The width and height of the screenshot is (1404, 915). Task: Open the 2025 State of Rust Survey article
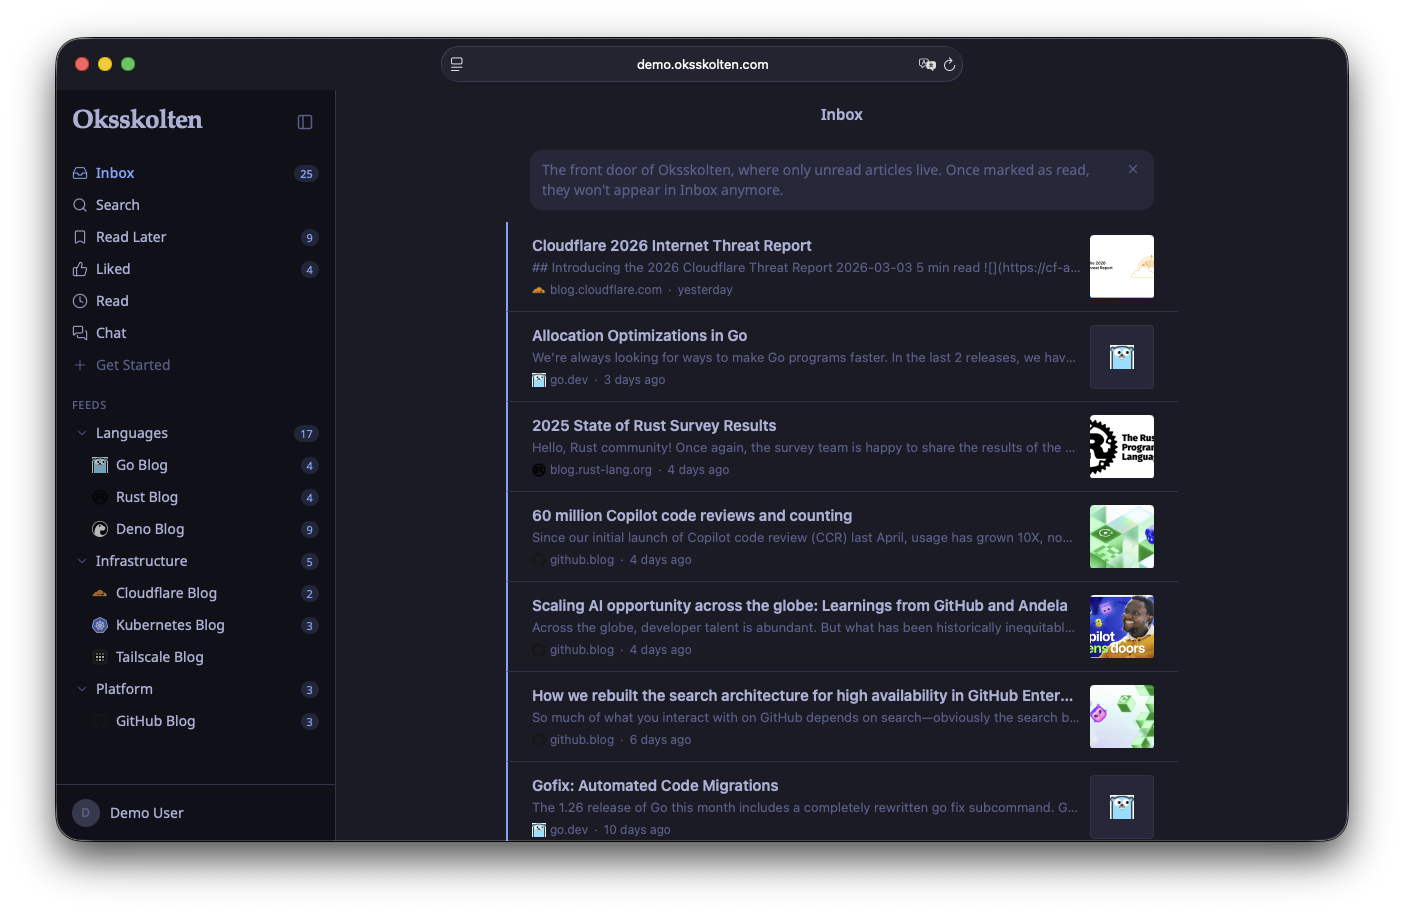coord(653,426)
